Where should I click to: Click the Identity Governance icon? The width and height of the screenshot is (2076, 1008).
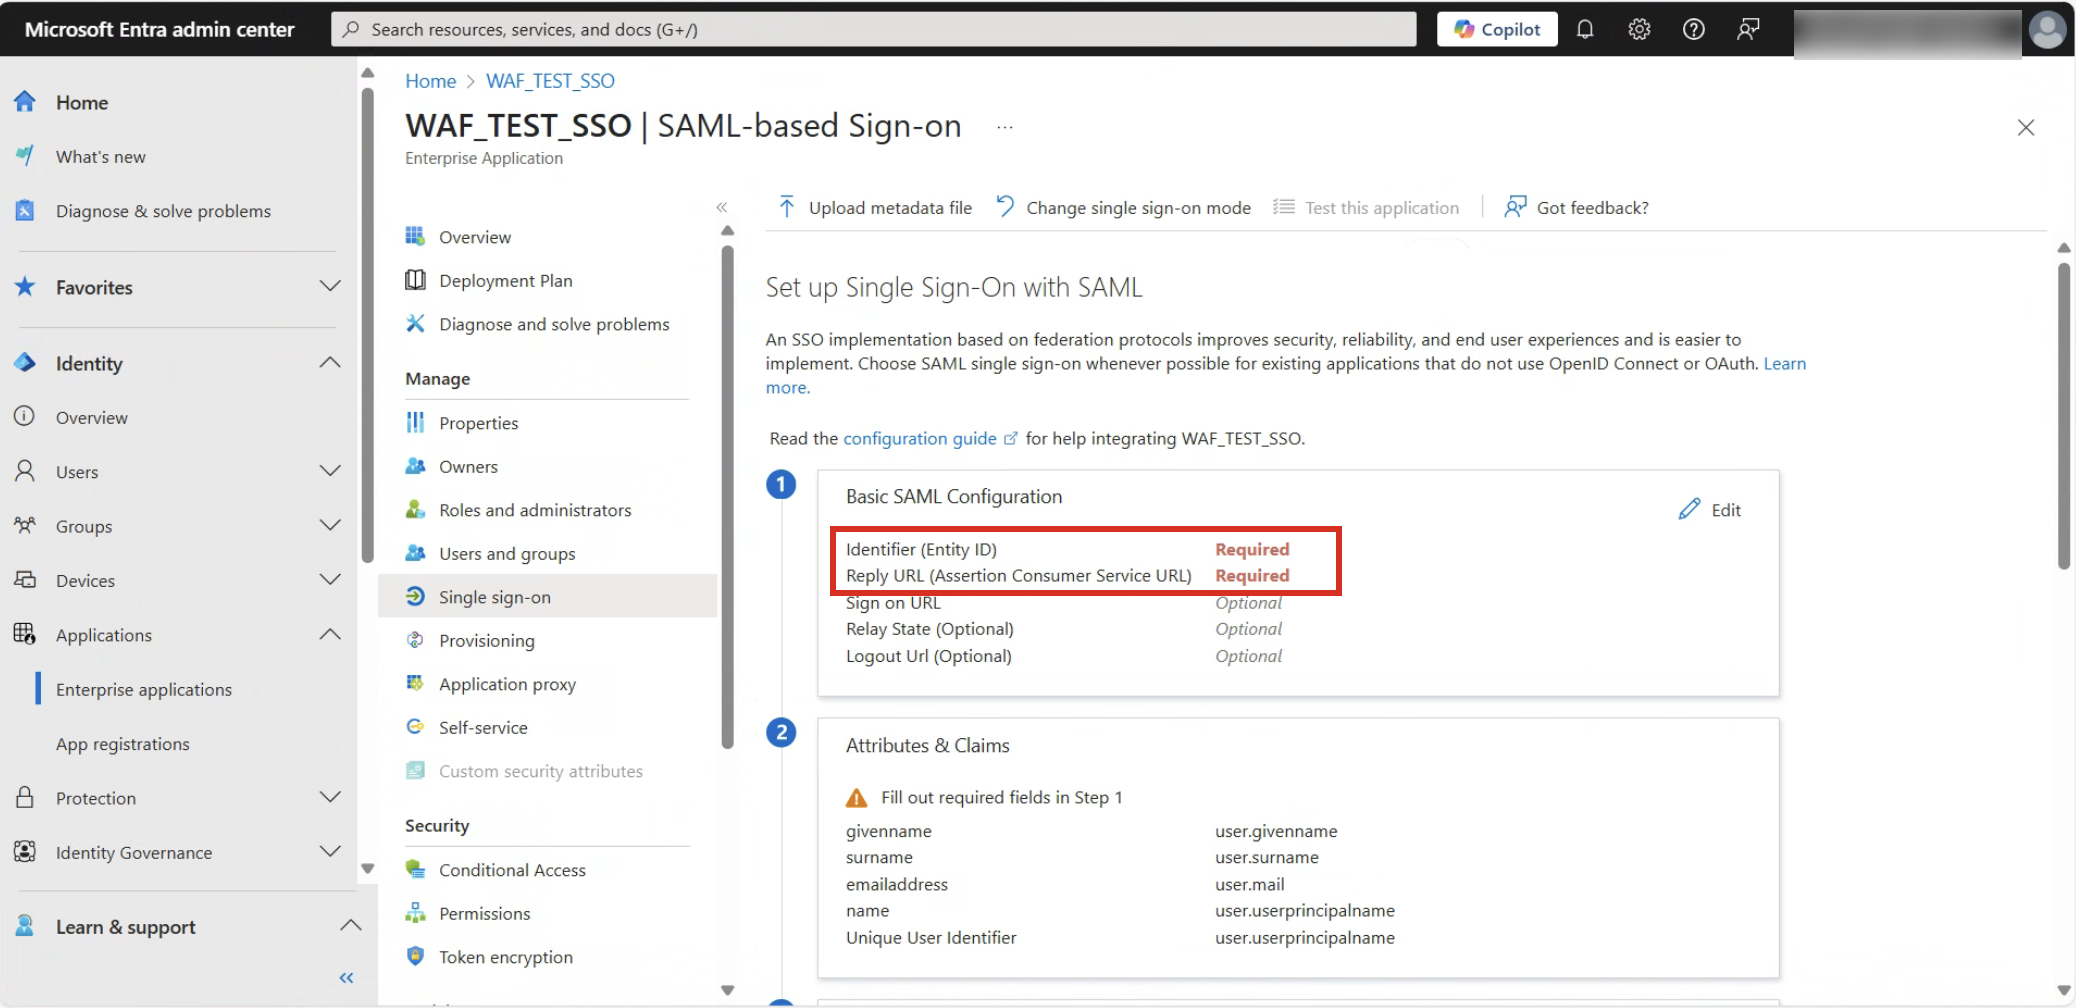25,852
